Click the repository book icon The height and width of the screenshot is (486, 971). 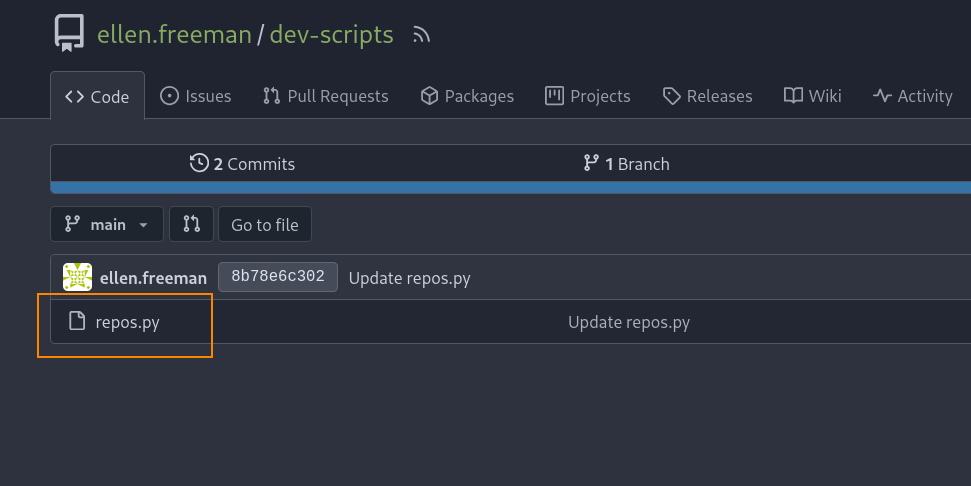pos(69,34)
